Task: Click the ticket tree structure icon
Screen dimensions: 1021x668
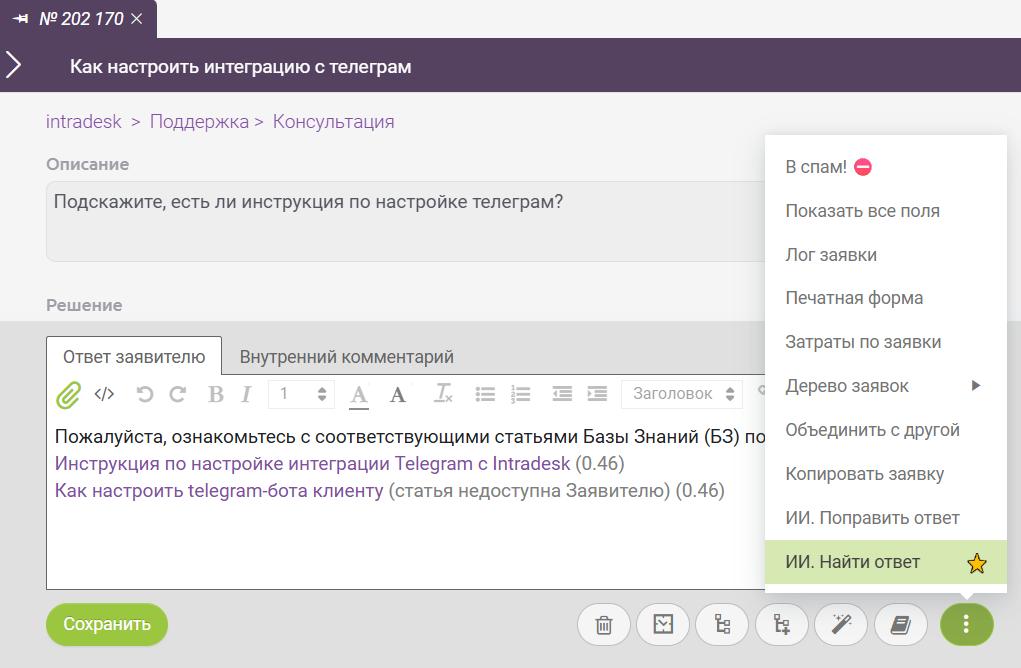Action: click(x=722, y=625)
